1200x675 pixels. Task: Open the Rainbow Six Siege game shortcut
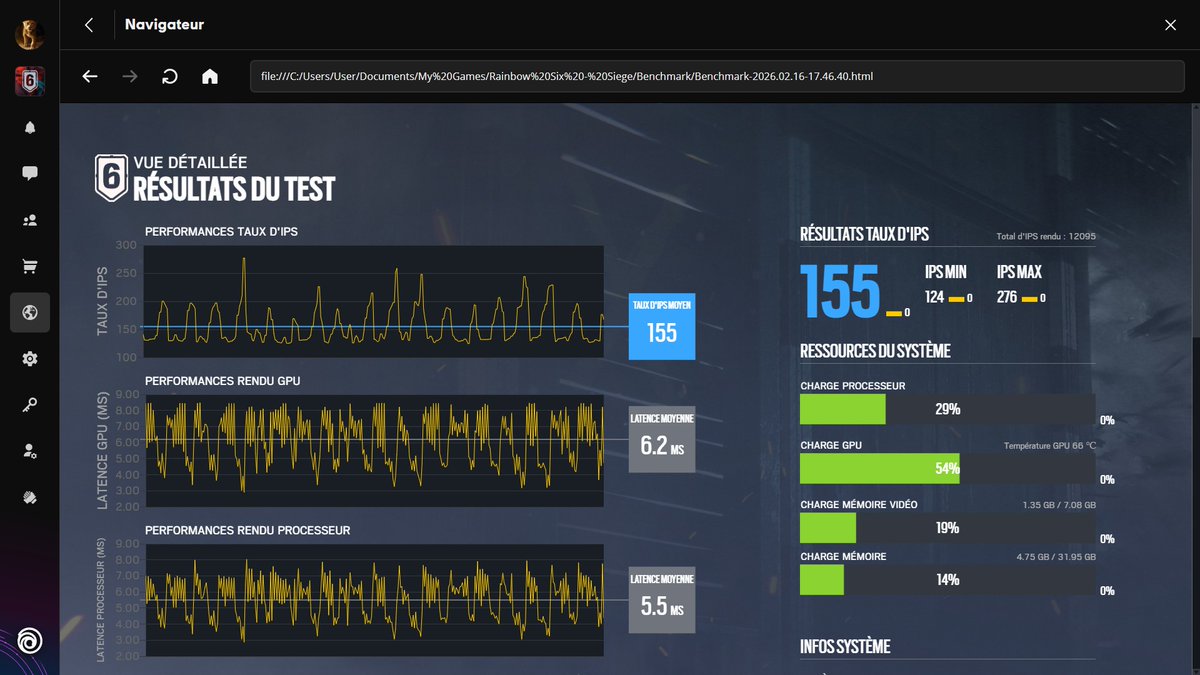click(29, 82)
